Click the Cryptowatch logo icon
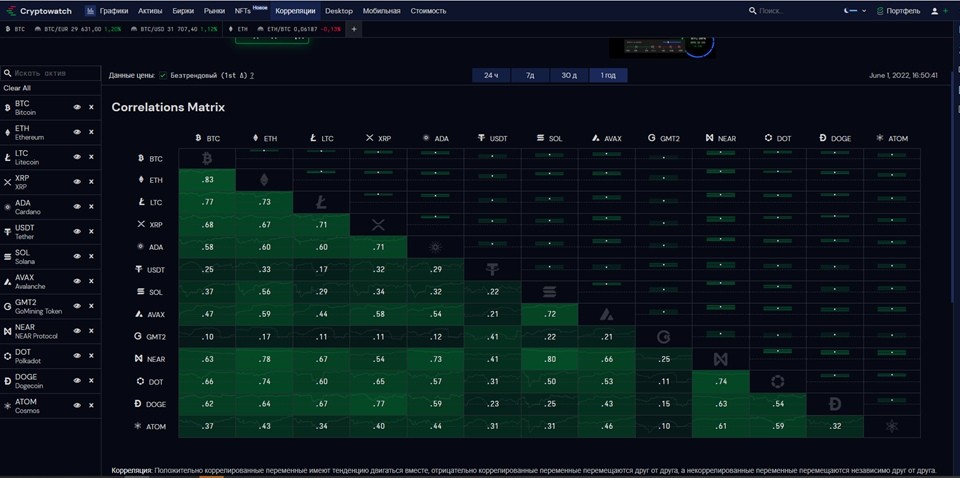The height and width of the screenshot is (478, 960). click(x=11, y=11)
